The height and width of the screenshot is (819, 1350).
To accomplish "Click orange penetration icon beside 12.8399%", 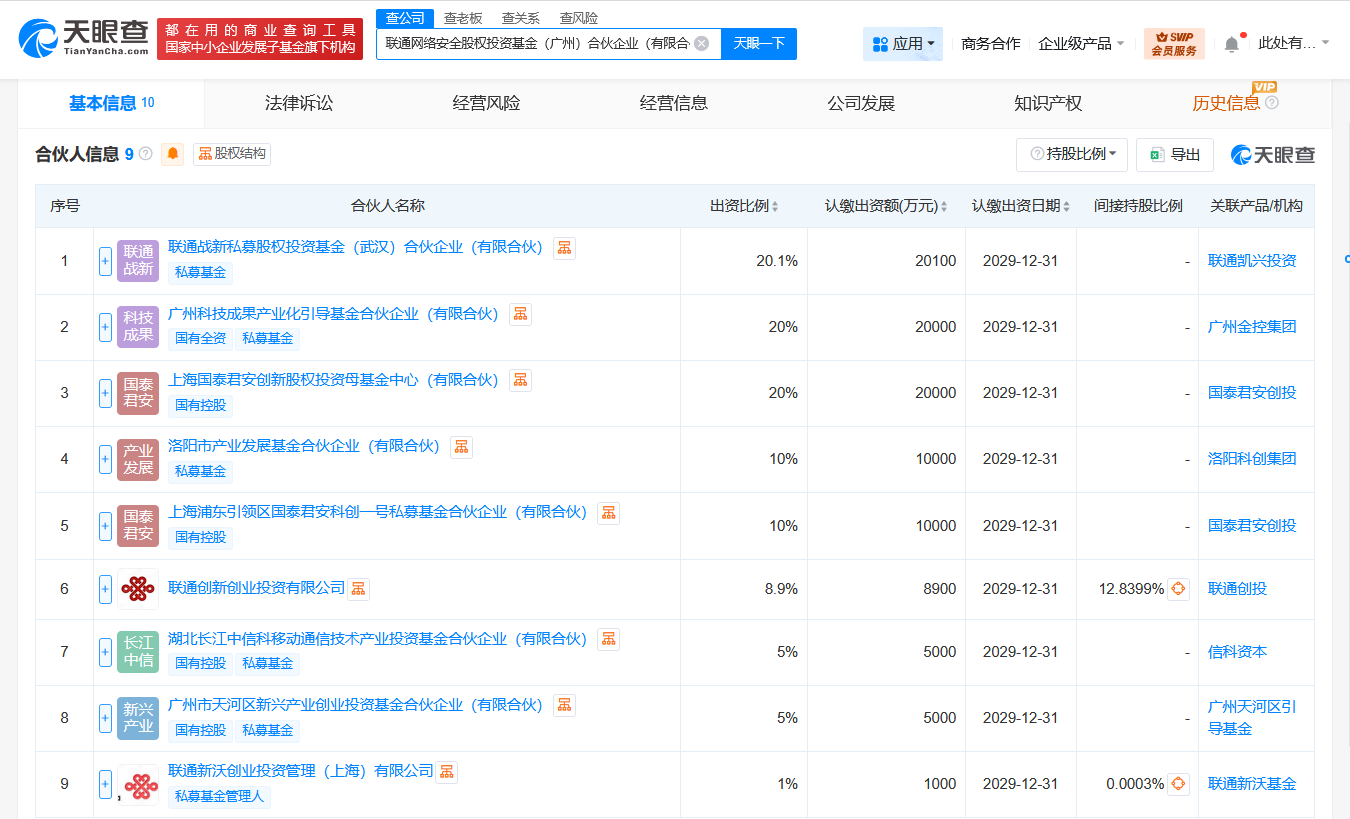I will point(1178,589).
